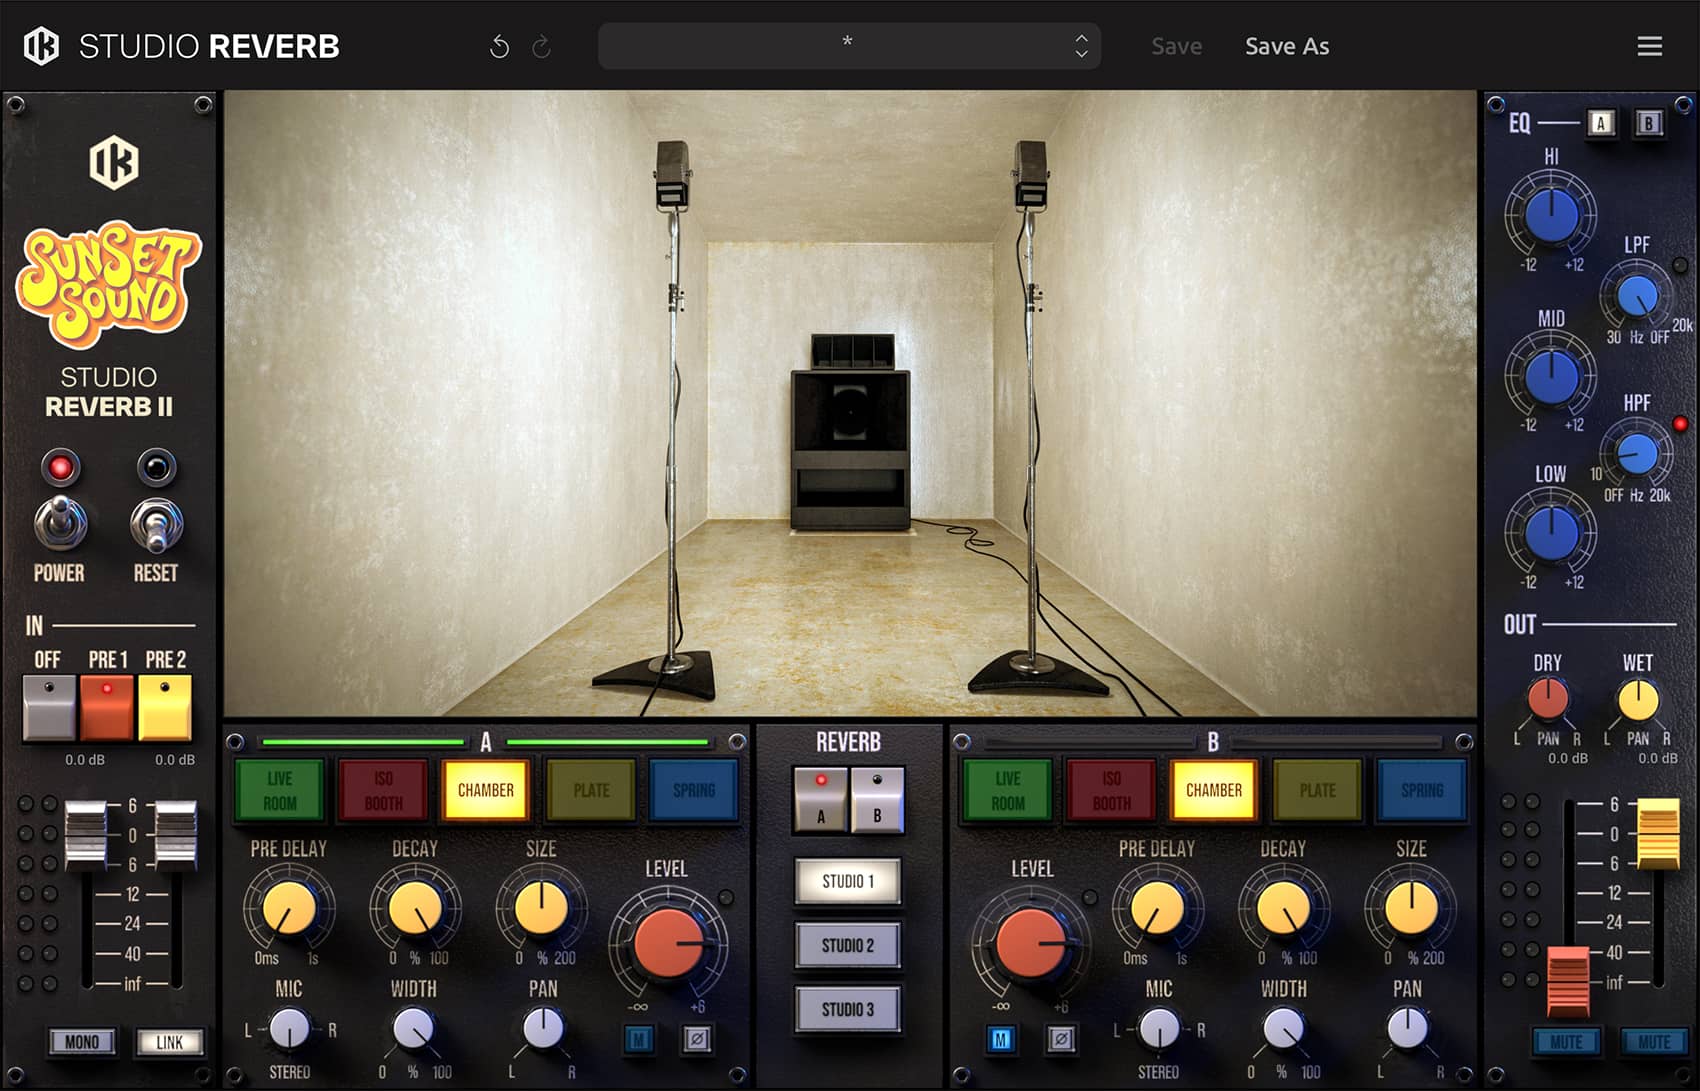
Task: Flip the RESET toggle switch
Action: pos(156,523)
